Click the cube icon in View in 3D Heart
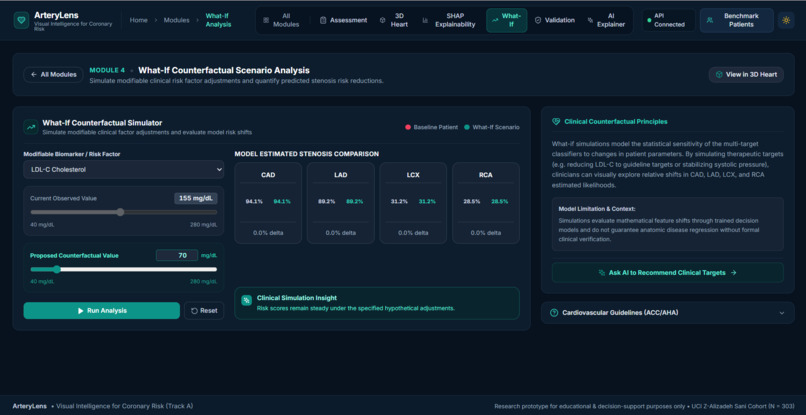The height and width of the screenshot is (415, 806). (x=719, y=75)
